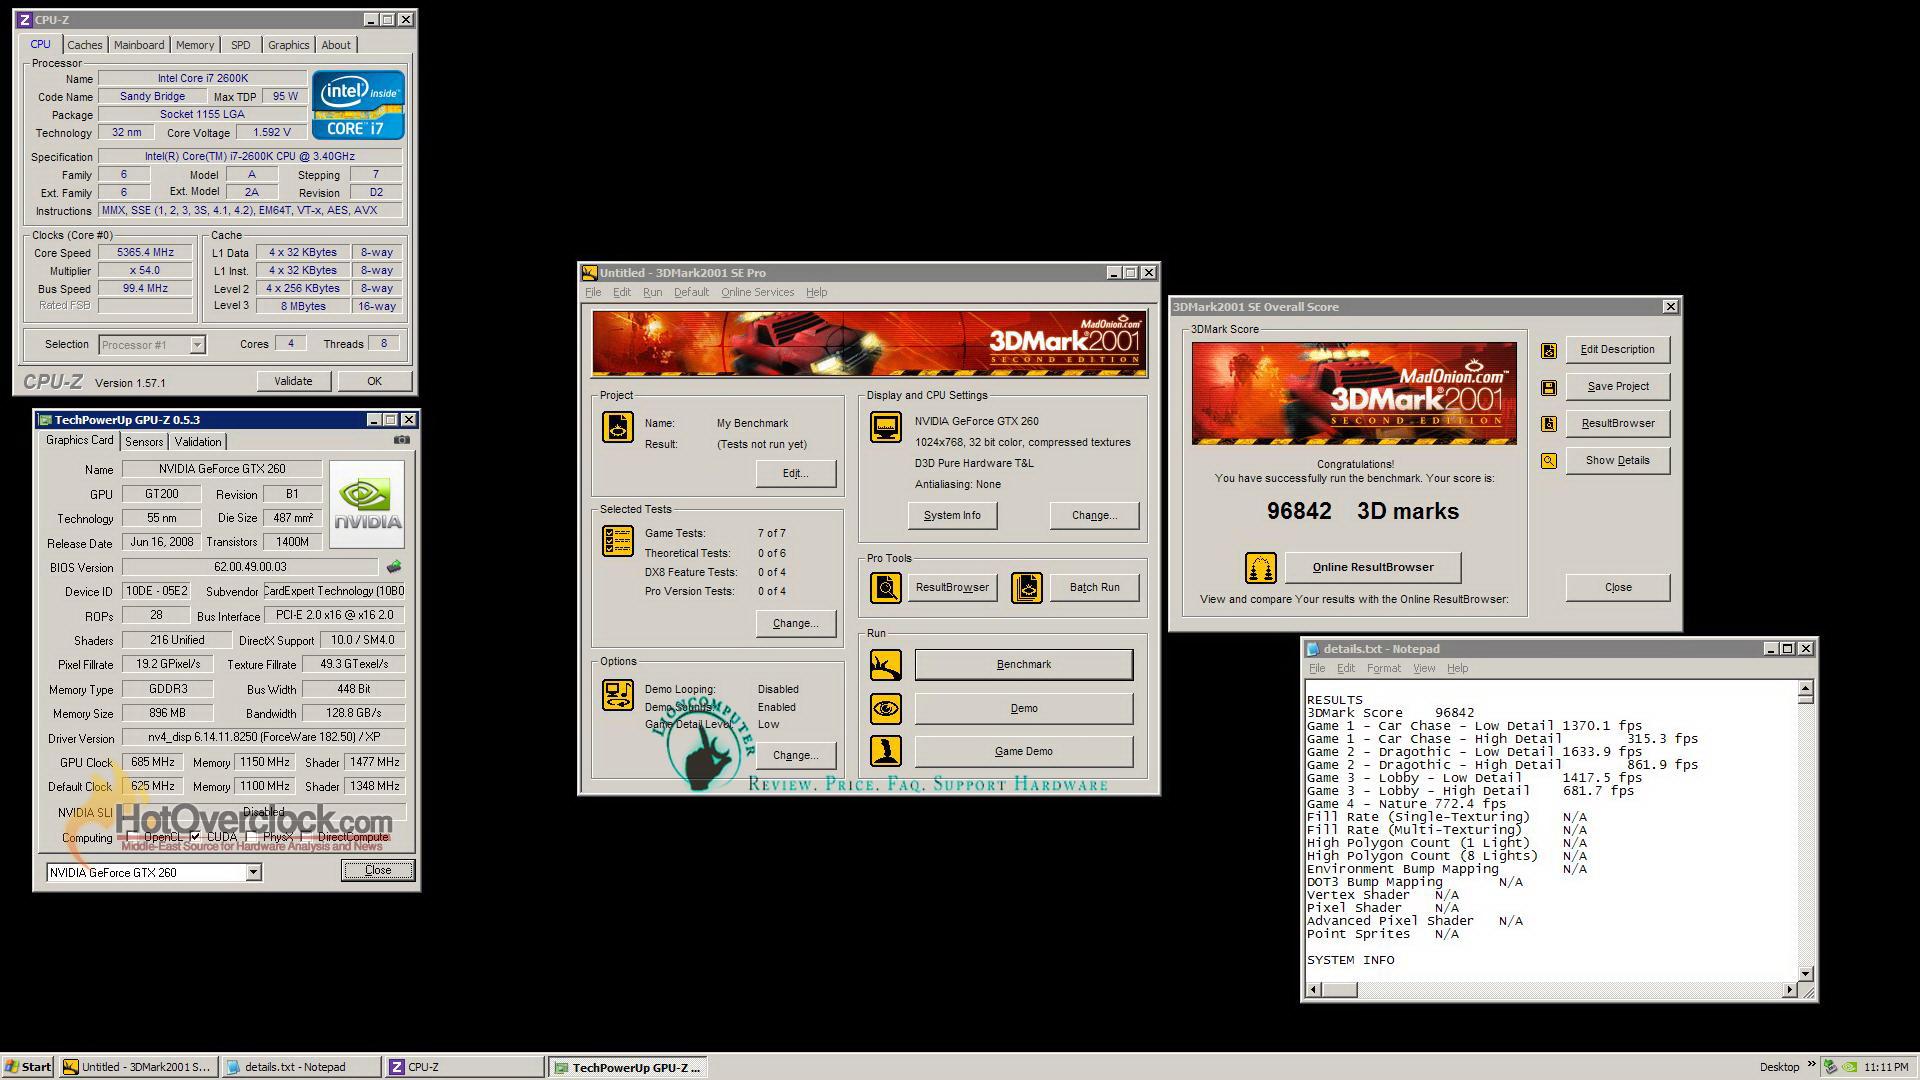Click the GPU-Z screenshot camera icon

point(401,440)
